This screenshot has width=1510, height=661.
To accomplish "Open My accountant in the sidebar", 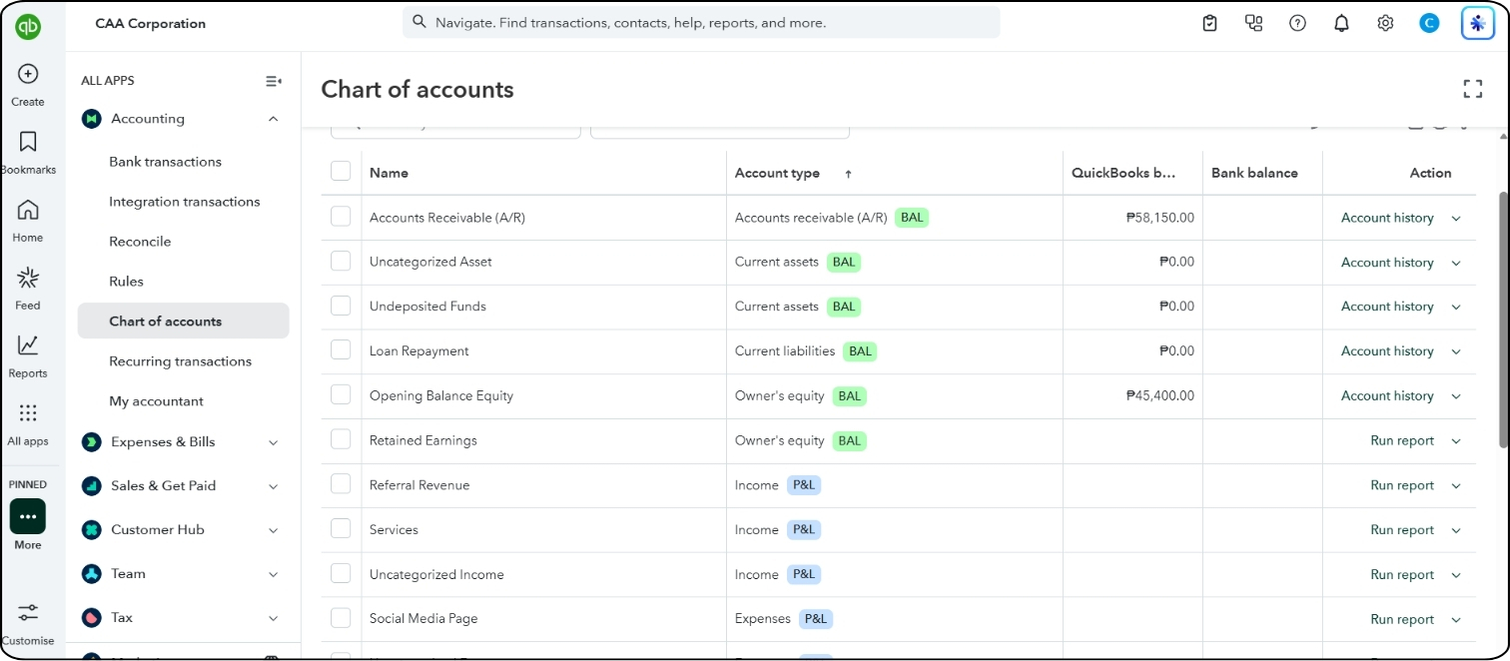I will tap(156, 401).
